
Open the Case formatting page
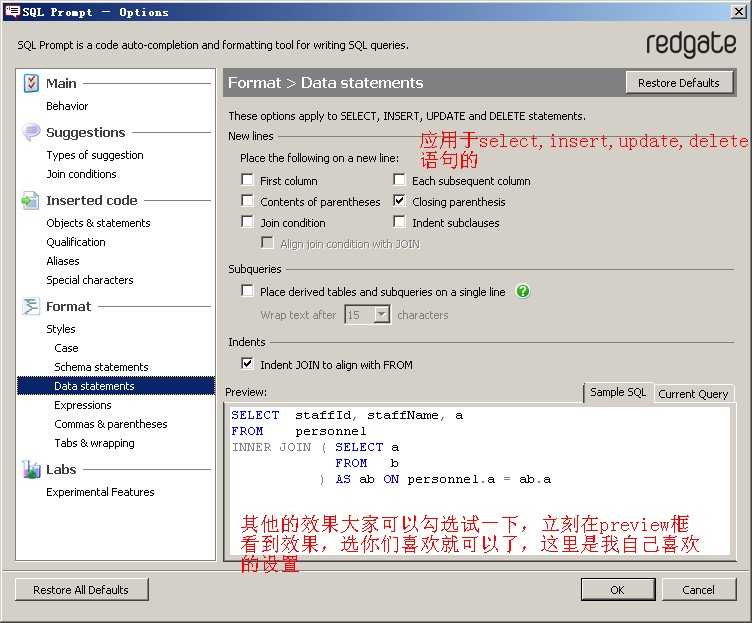[x=66, y=348]
